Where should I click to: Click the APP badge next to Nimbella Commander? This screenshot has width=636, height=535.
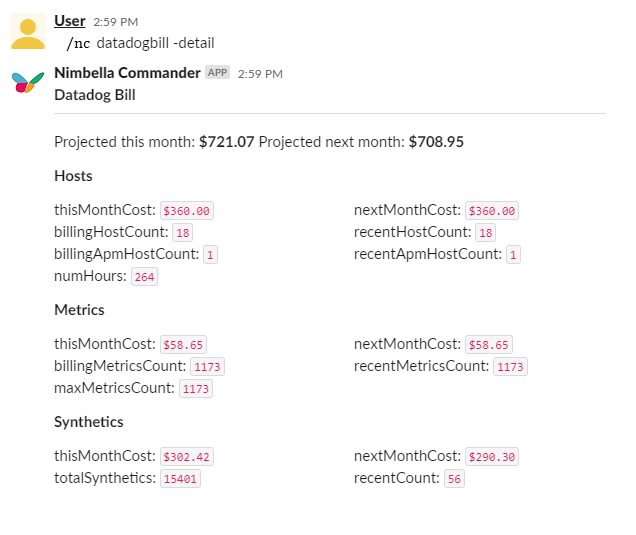pos(217,72)
